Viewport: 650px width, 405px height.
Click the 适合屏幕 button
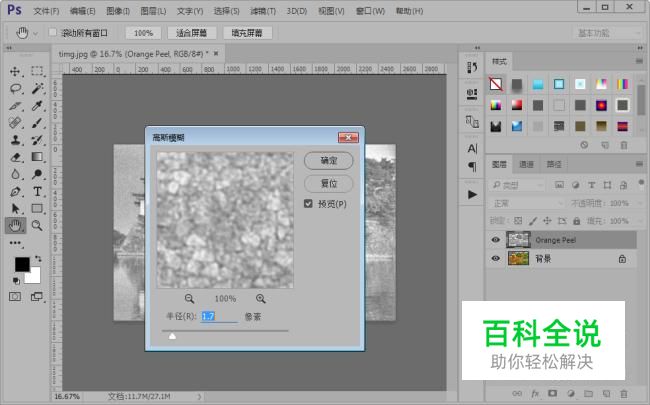pyautogui.click(x=192, y=33)
